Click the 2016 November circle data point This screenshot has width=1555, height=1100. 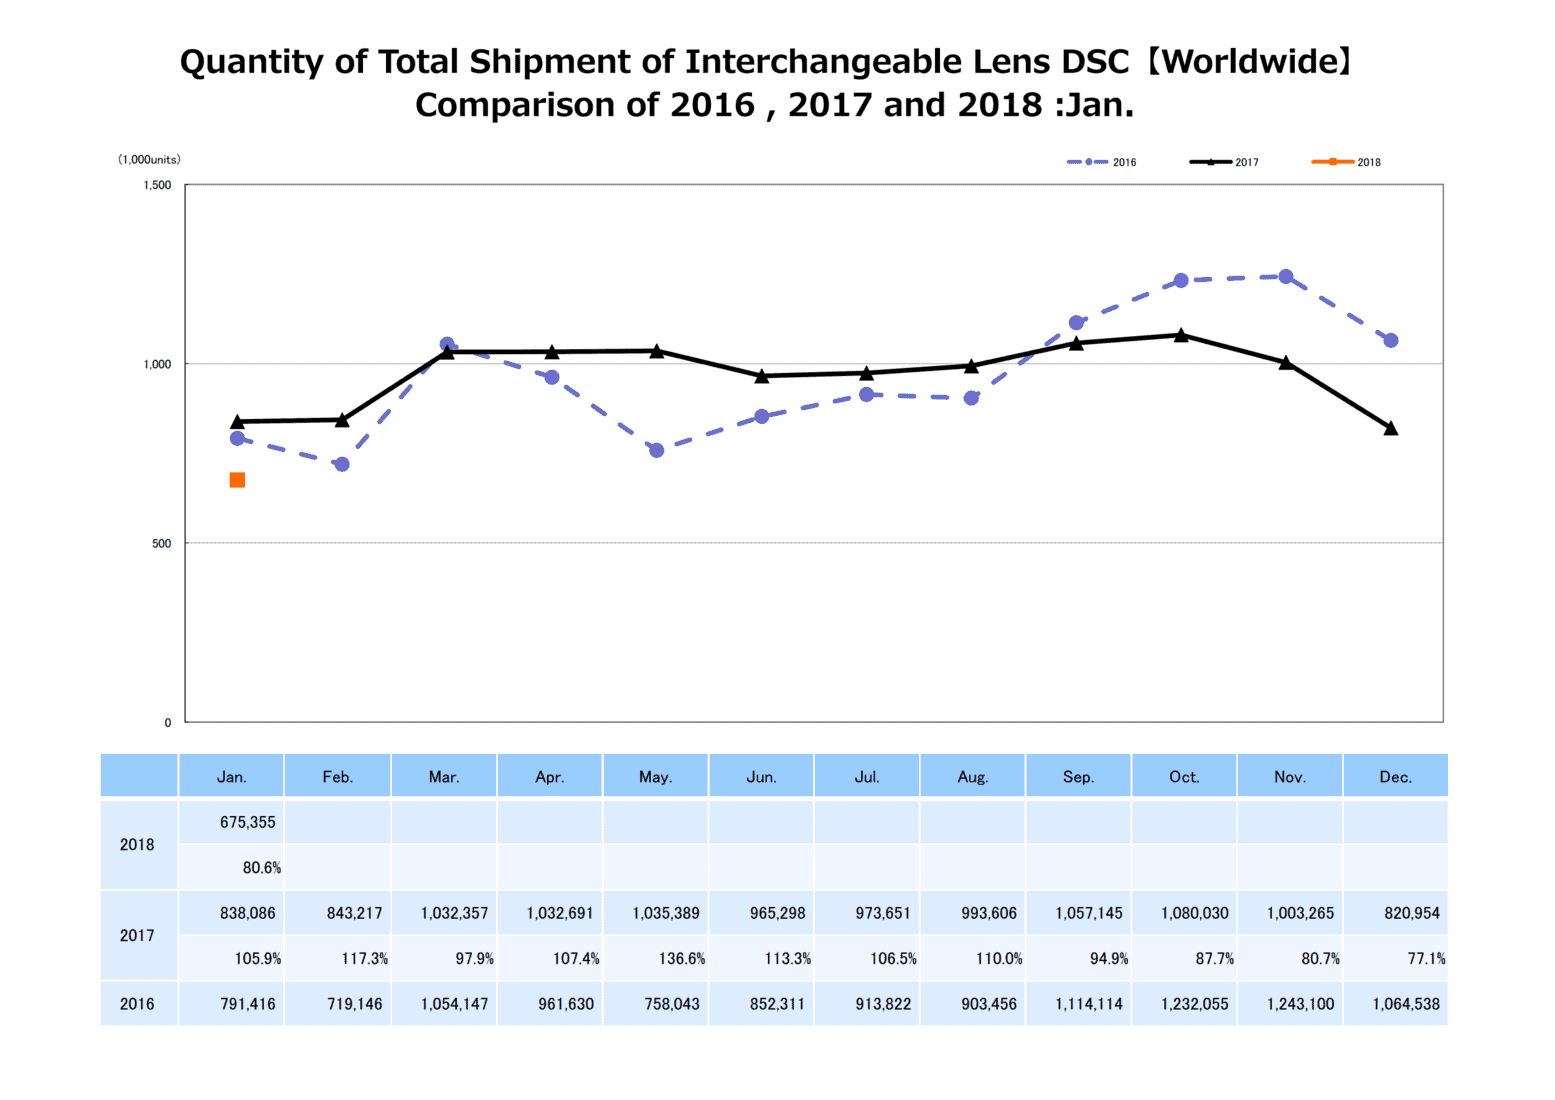click(1285, 277)
